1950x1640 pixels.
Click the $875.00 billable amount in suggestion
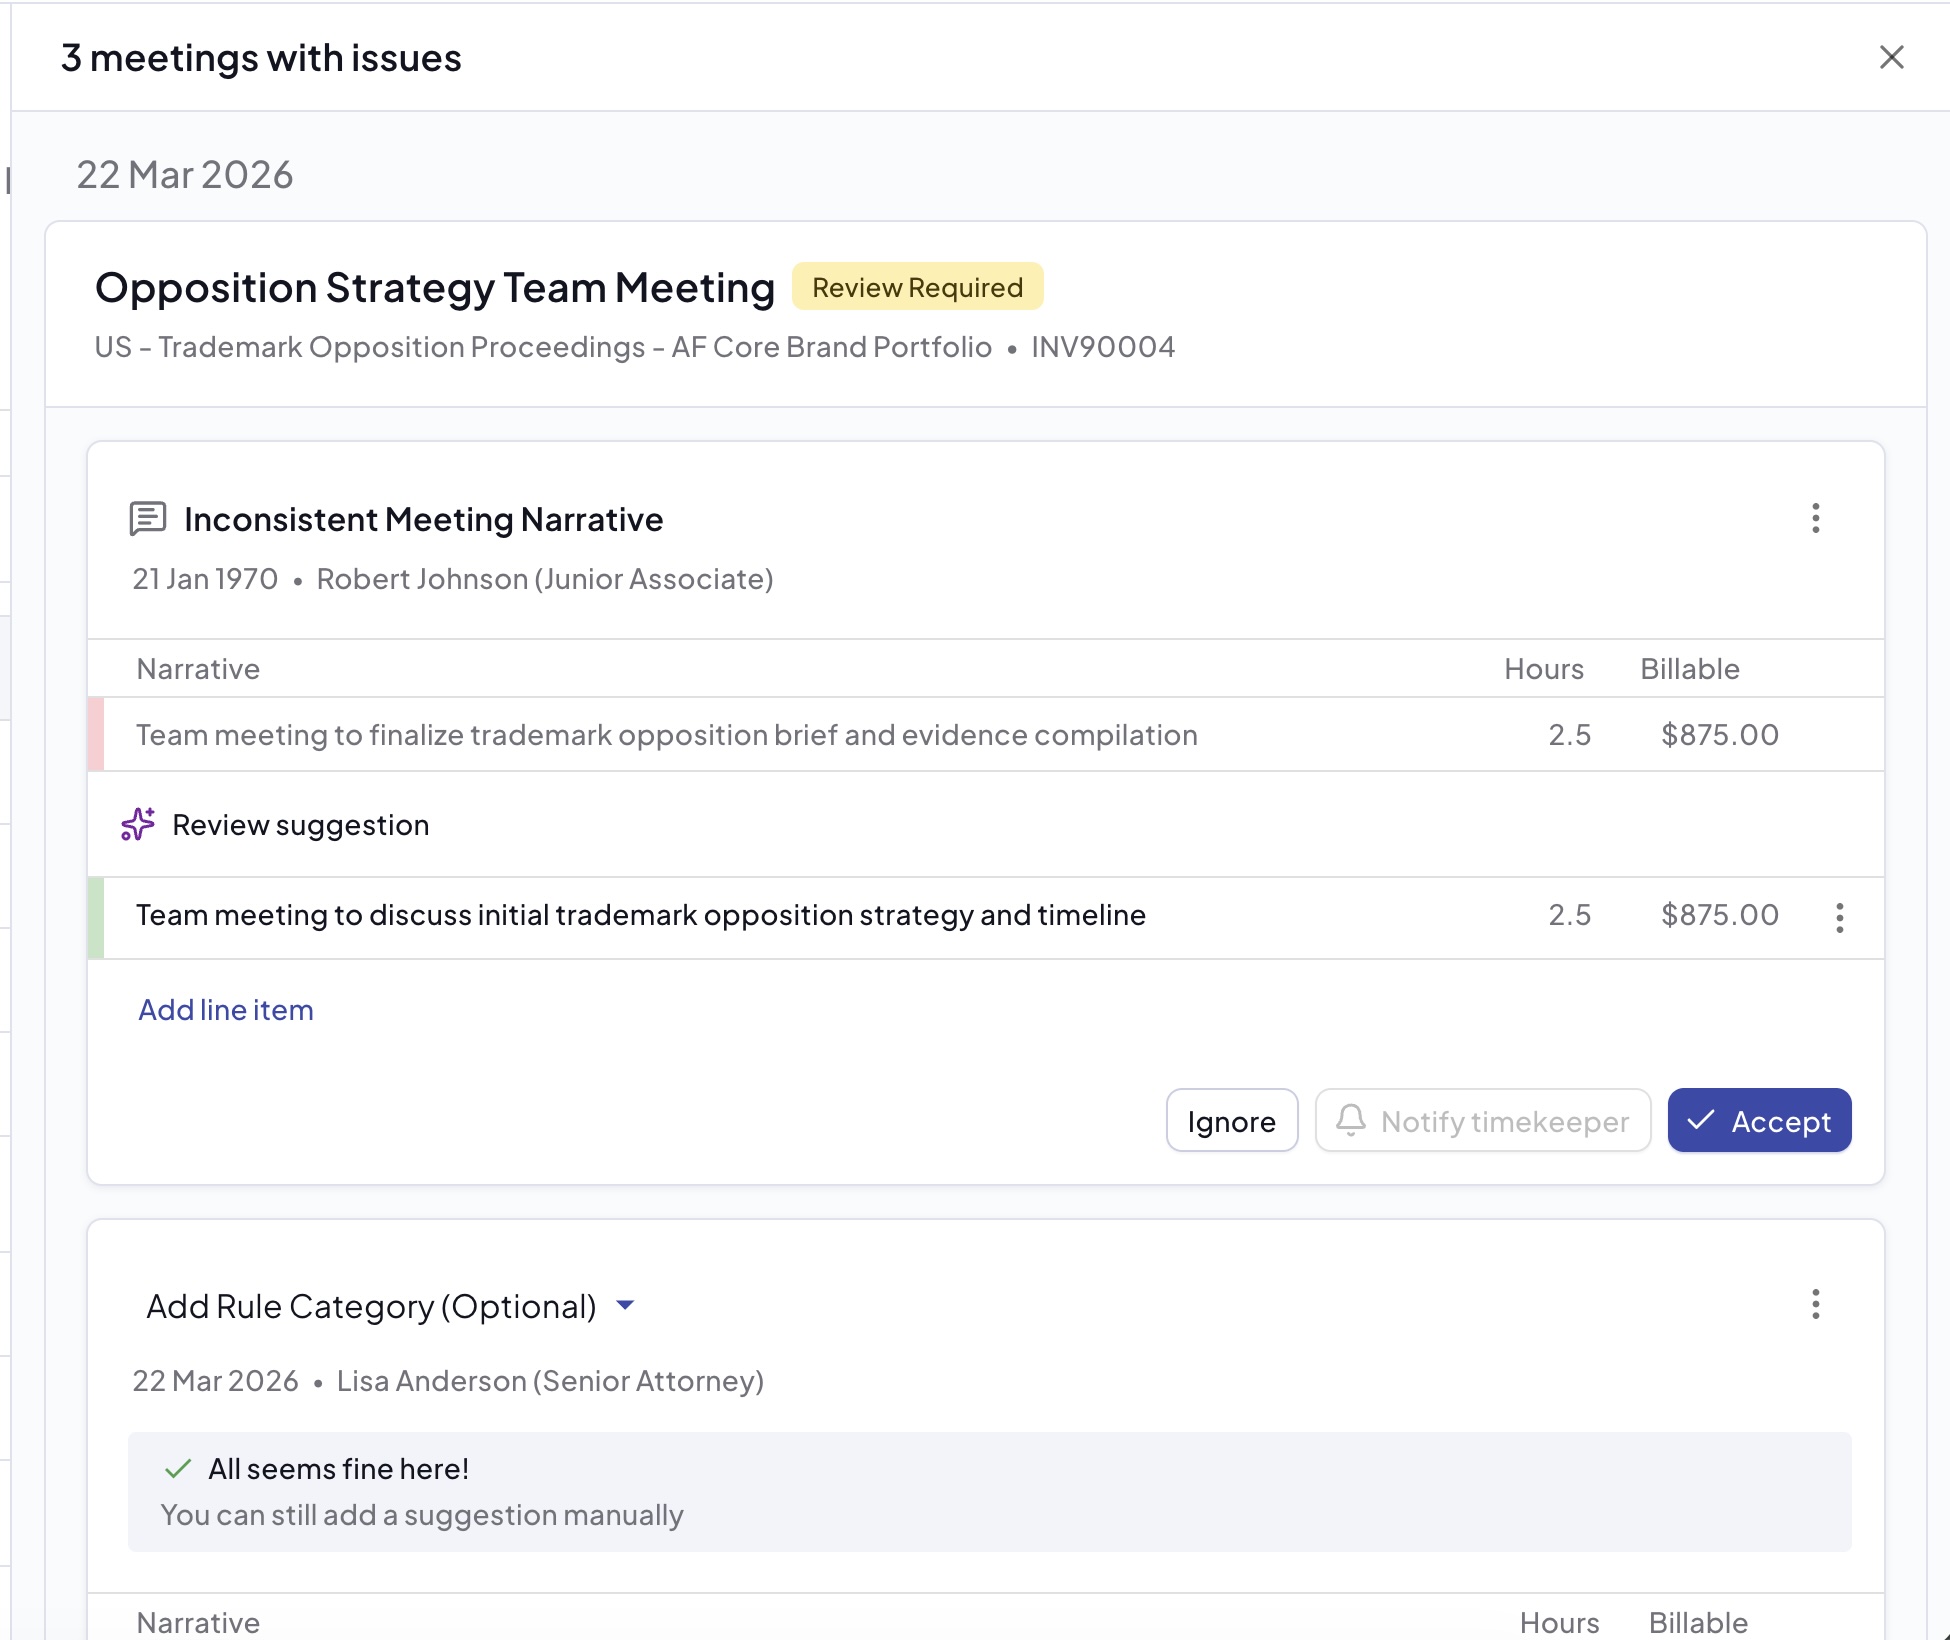click(x=1719, y=915)
